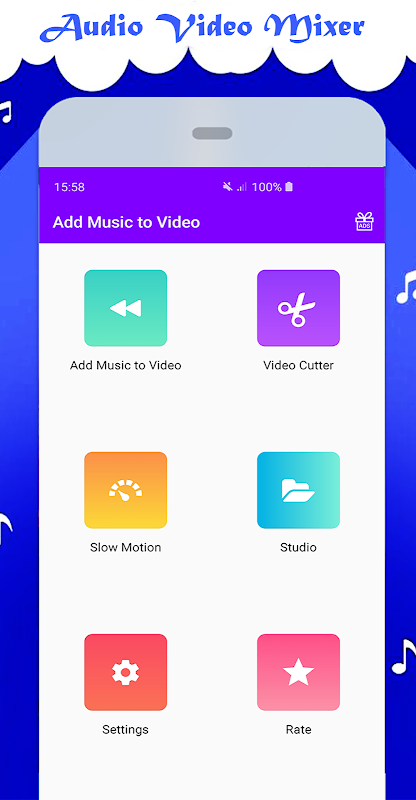This screenshot has height=800, width=416.
Task: Click the 'Slow Motion' label
Action: pyautogui.click(x=126, y=547)
